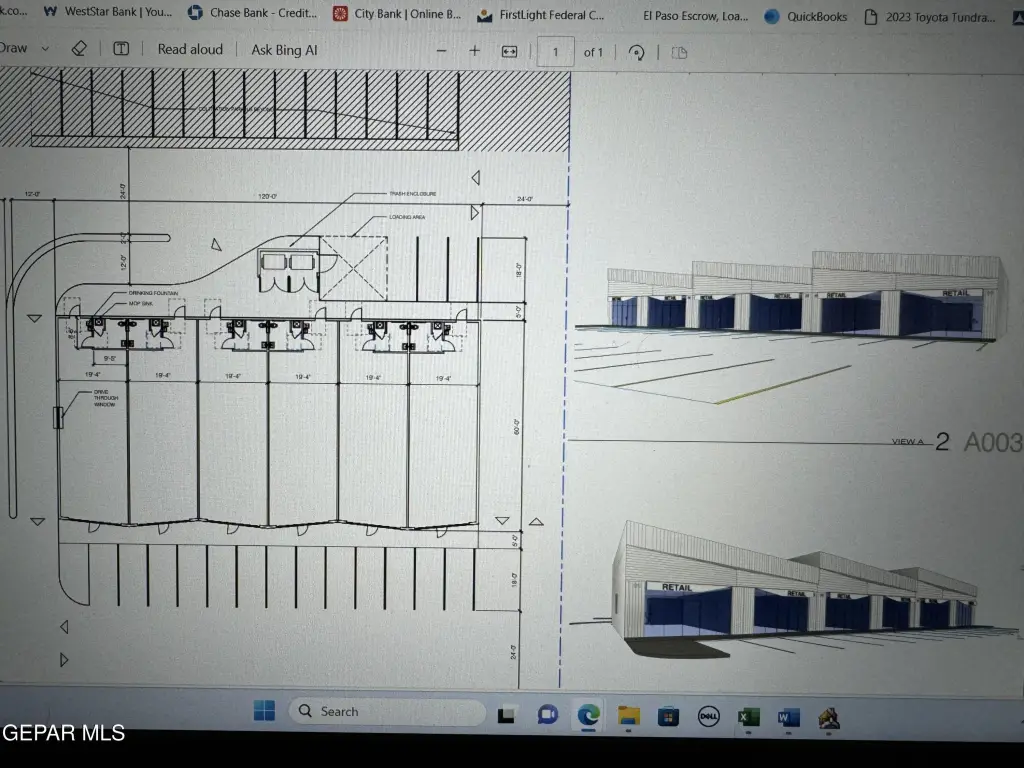Open Word from the taskbar
Screen dimensions: 1024x768
(x=788, y=718)
